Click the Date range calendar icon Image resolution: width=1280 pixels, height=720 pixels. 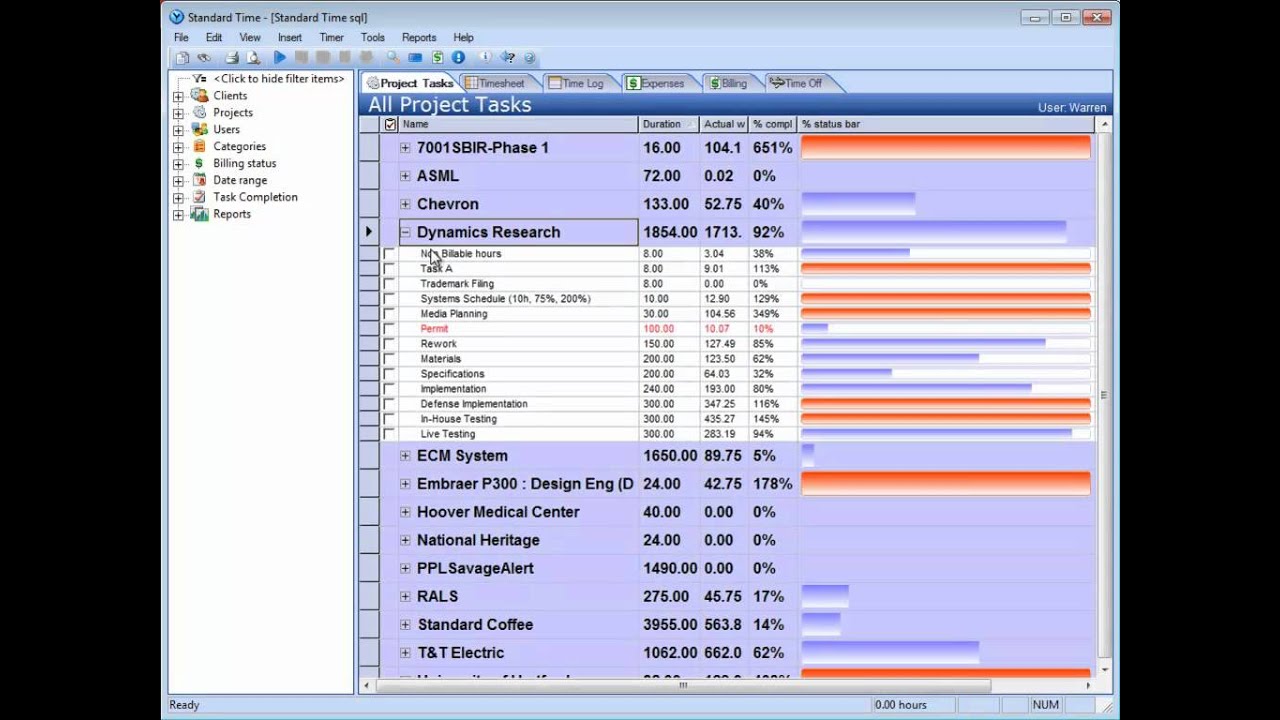200,180
